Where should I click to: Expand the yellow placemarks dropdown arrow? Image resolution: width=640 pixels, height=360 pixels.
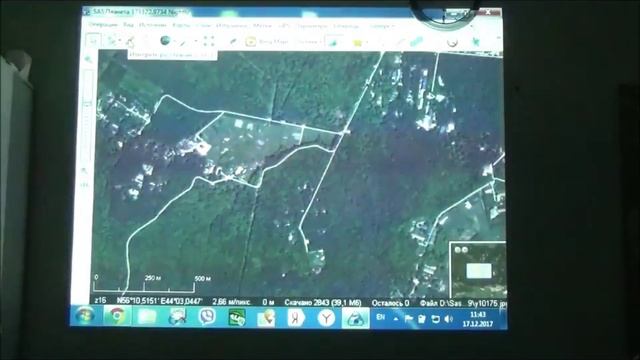click(x=367, y=42)
